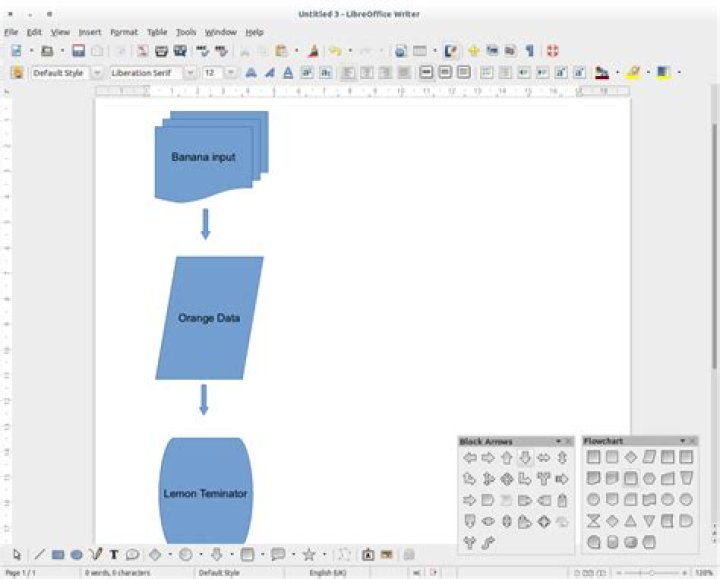Select the Ellipse drawing tool
Screen dimensions: 720x579
(77, 555)
